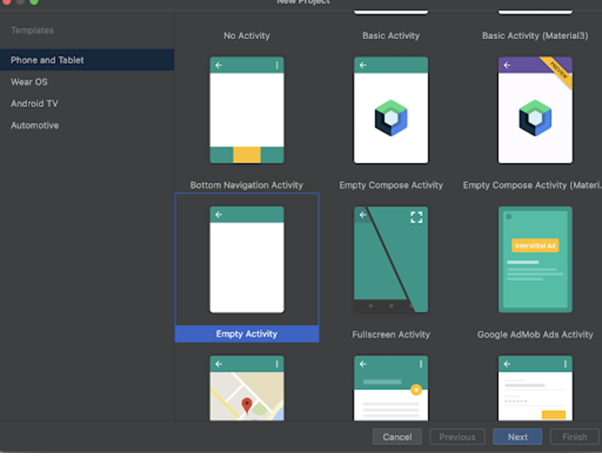The height and width of the screenshot is (457, 602).
Task: Click the fullscreen expand icon in Fullscreen template
Action: click(416, 216)
